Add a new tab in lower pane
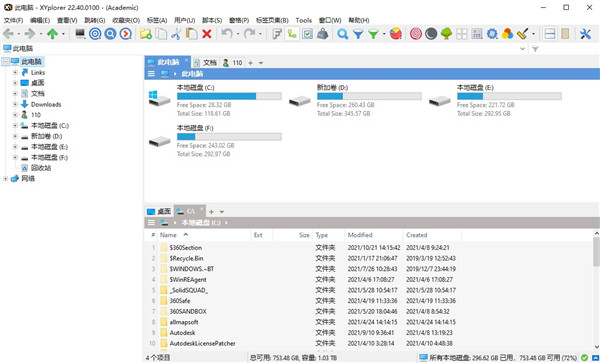This screenshot has width=600, height=363. click(211, 212)
